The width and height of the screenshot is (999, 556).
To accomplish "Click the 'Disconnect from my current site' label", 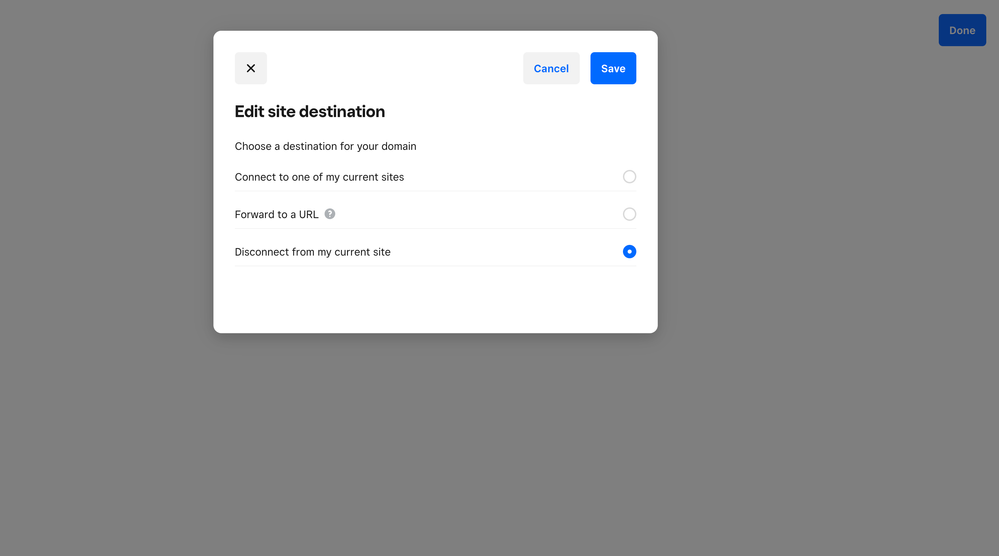I will [312, 252].
